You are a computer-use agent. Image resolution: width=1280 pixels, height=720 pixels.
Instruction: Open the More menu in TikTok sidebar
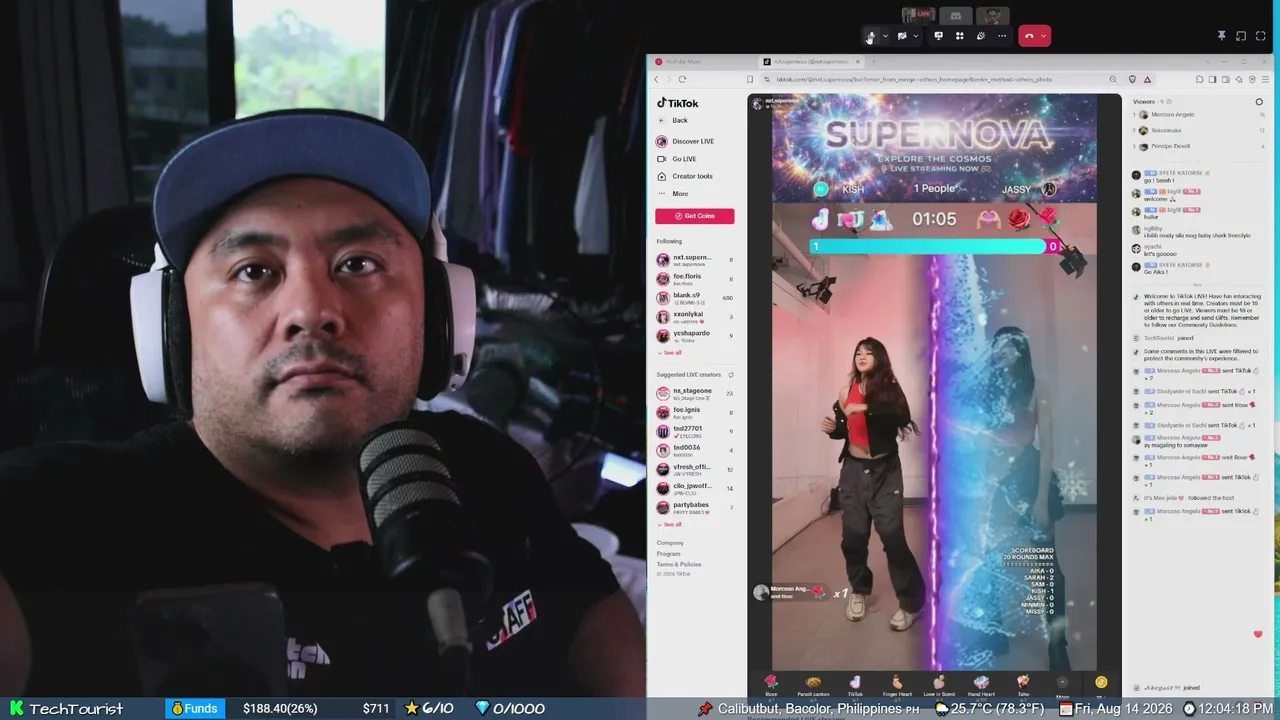coord(672,194)
